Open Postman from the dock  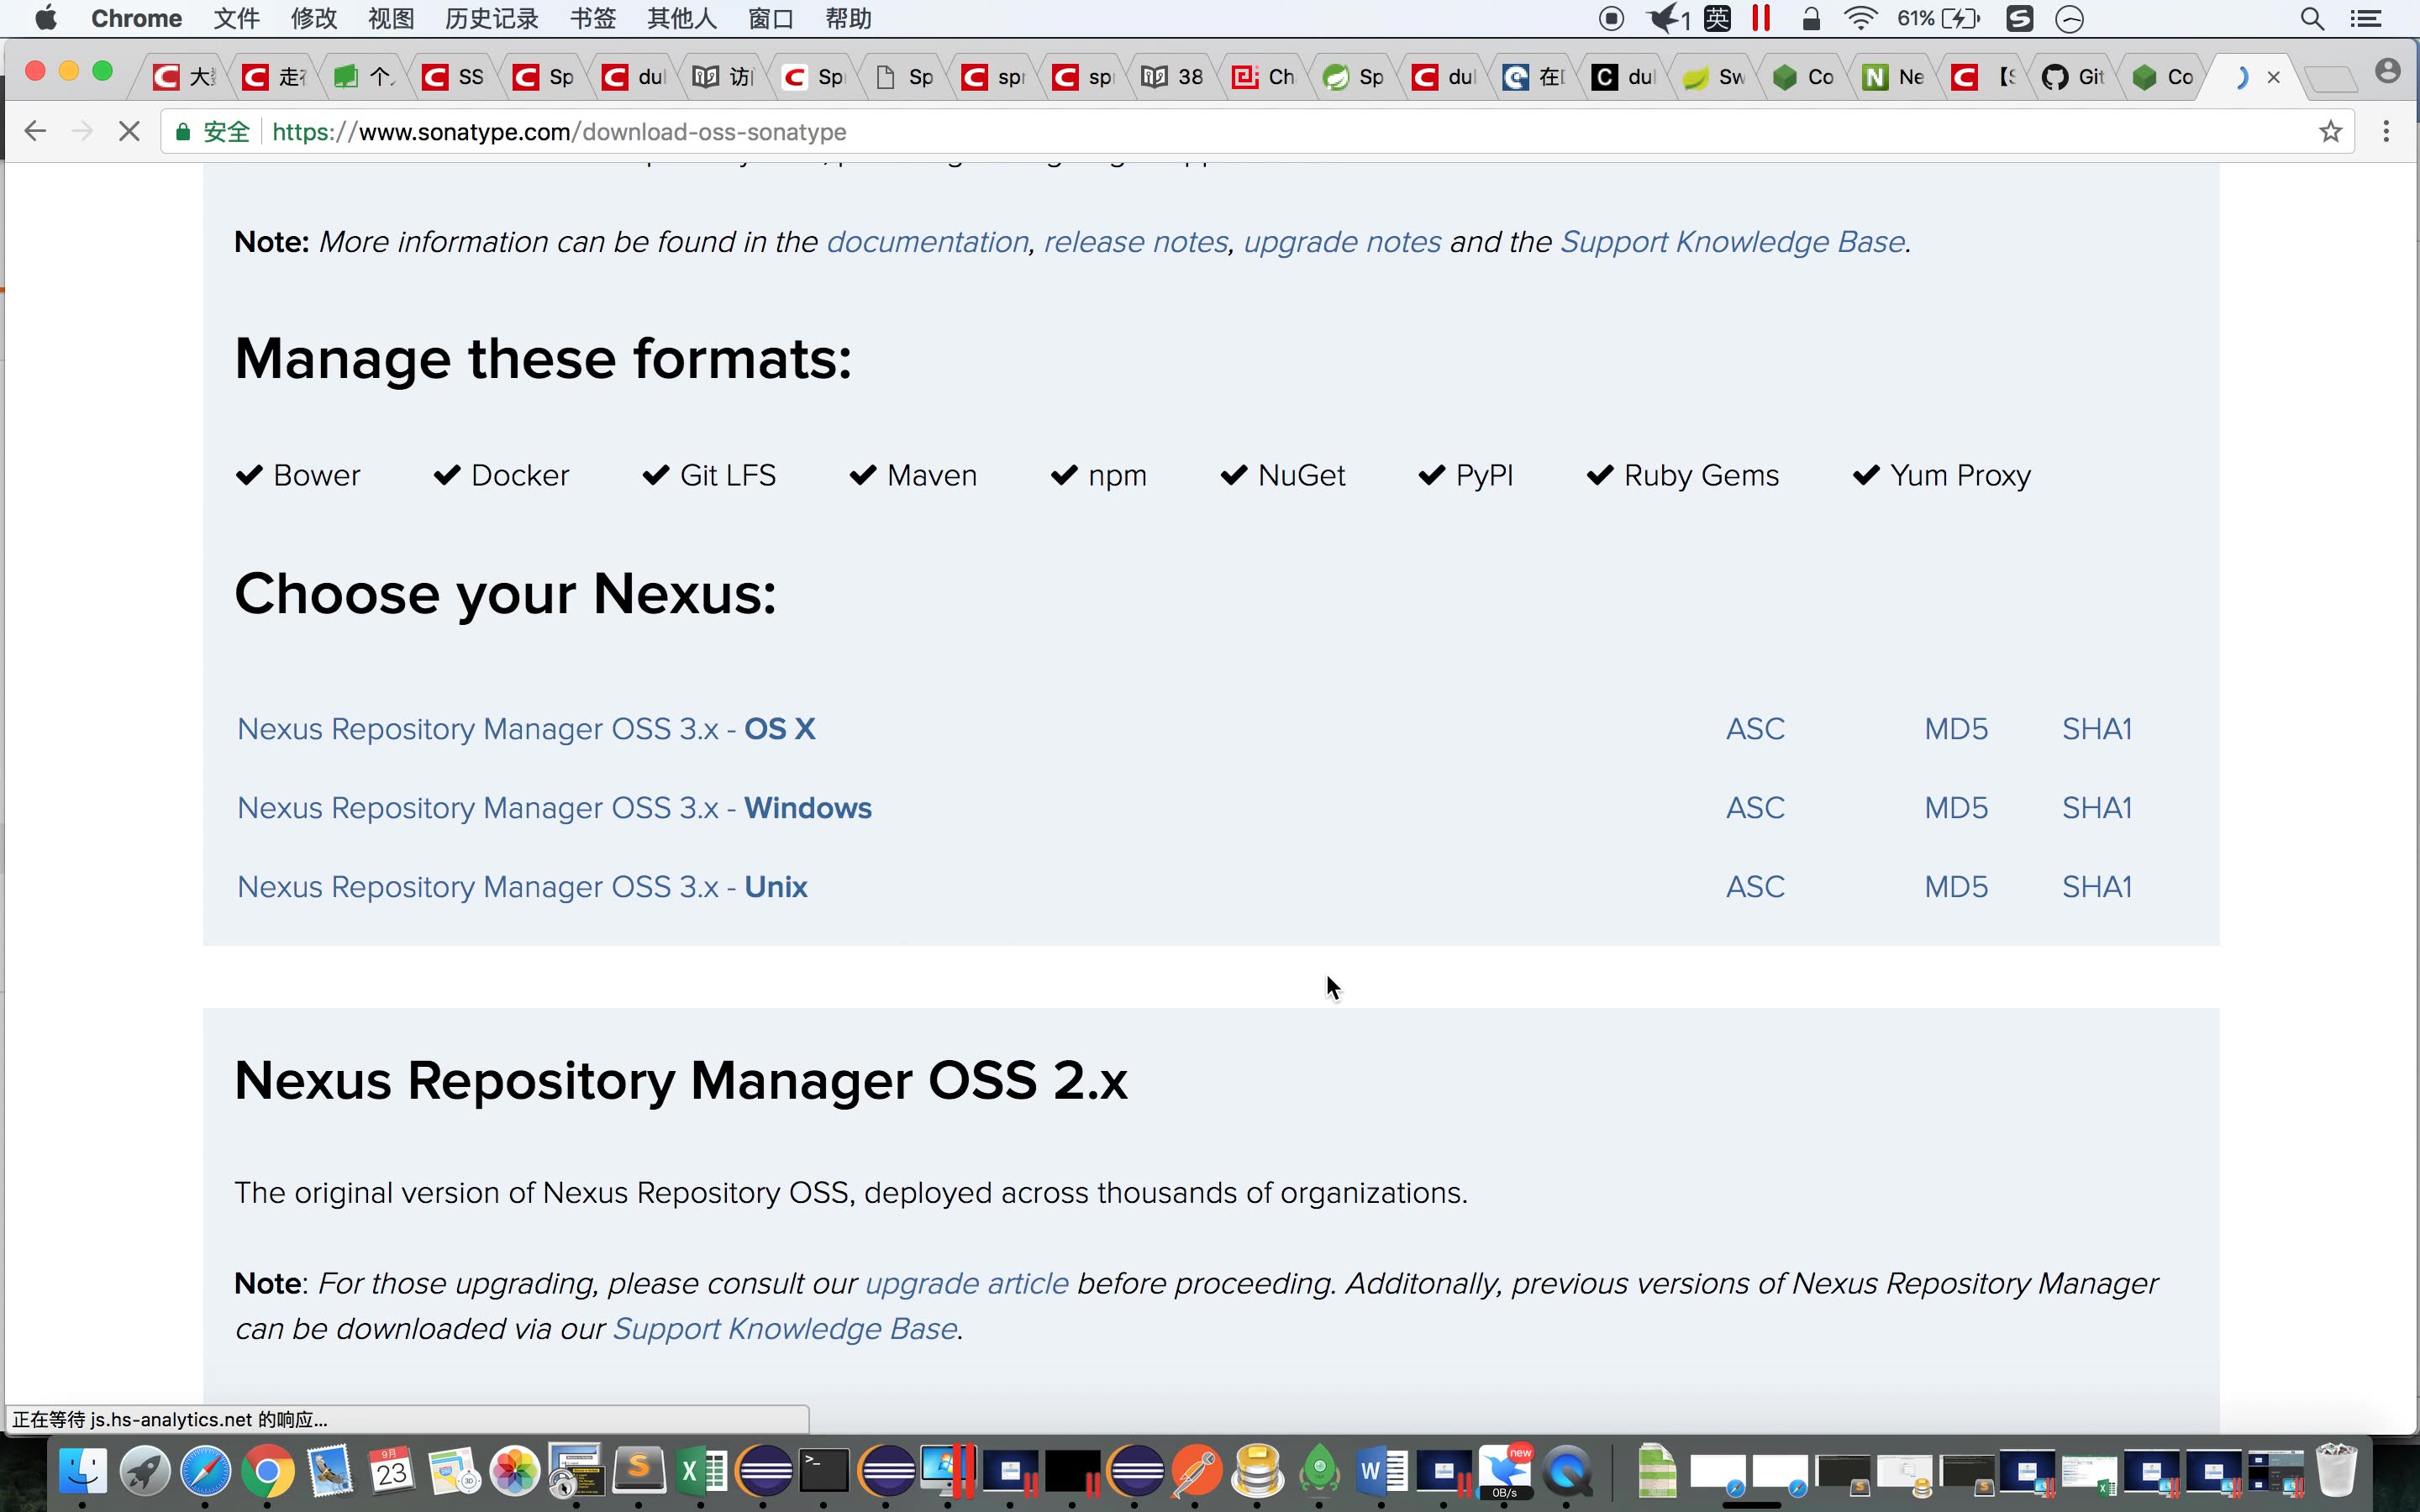tap(1196, 1471)
